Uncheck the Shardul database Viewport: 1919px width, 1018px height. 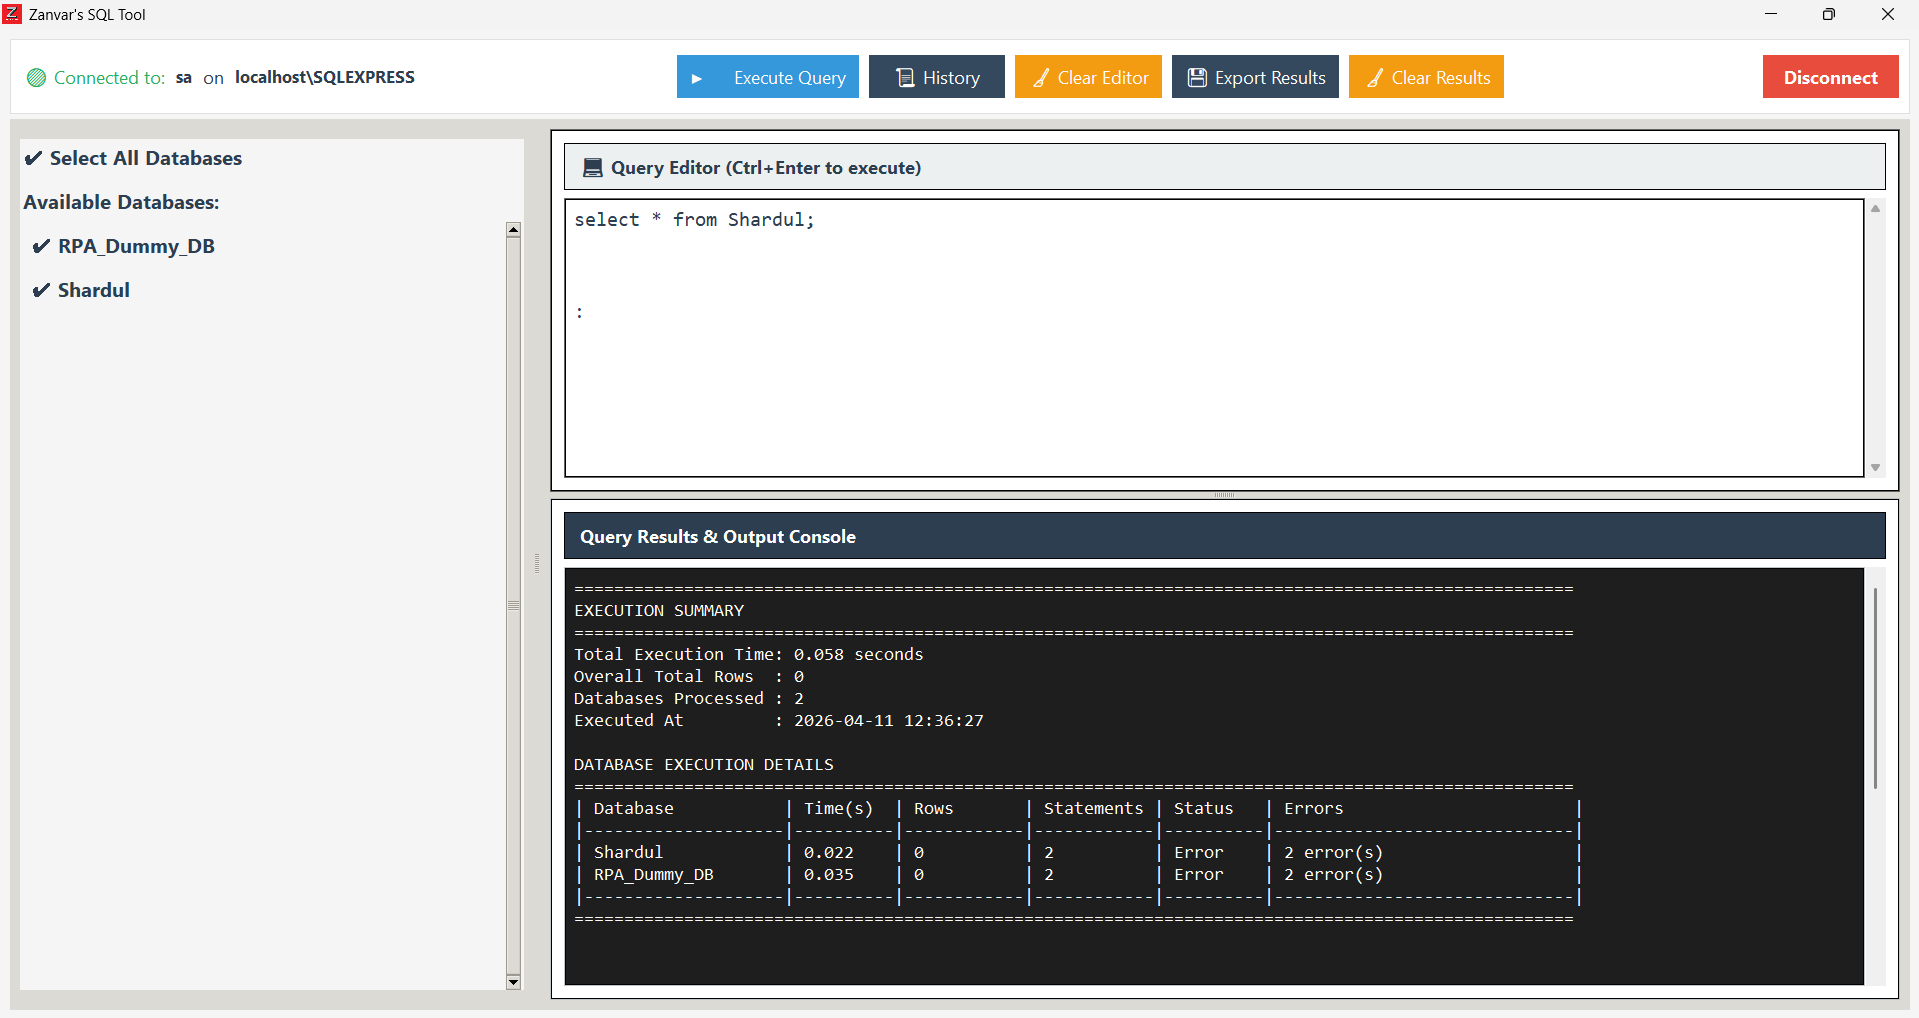point(41,290)
